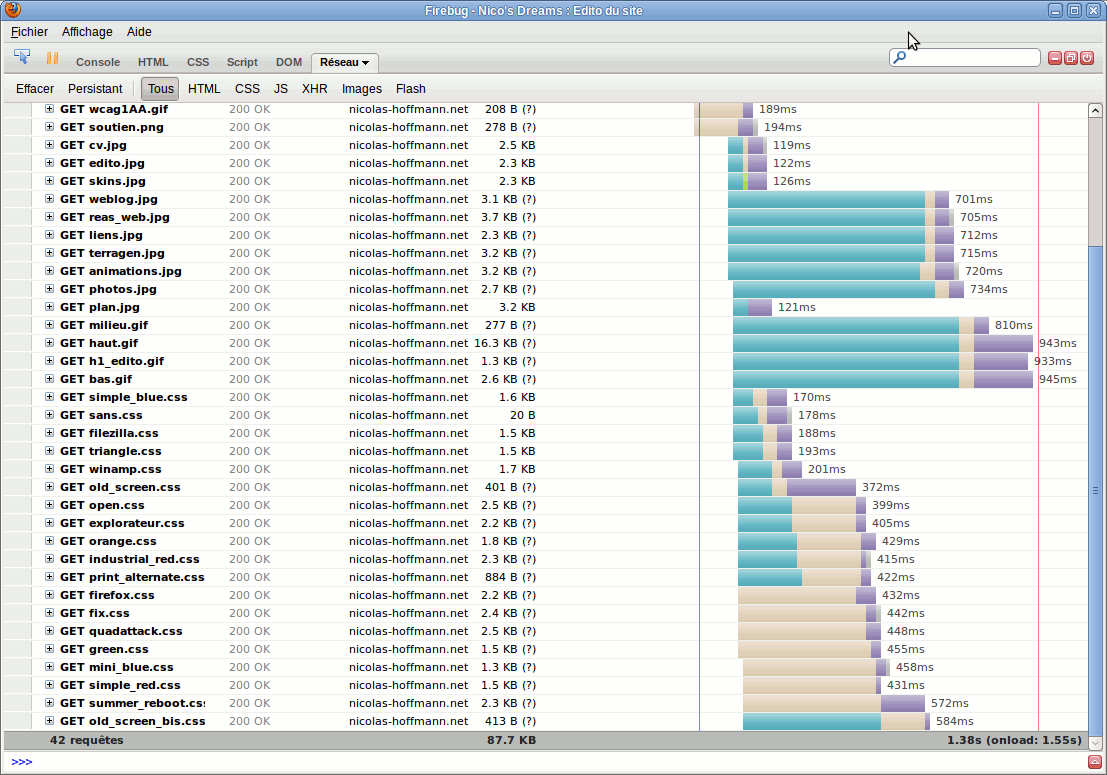
Task: Filter requests by XHR type
Action: pos(315,89)
